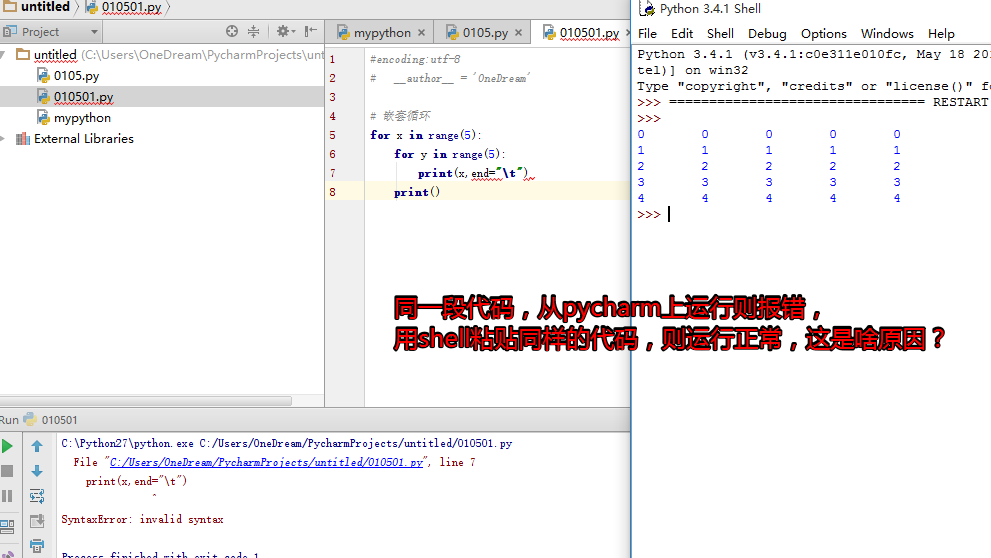Close the 0105.py editor tab

tap(518, 33)
